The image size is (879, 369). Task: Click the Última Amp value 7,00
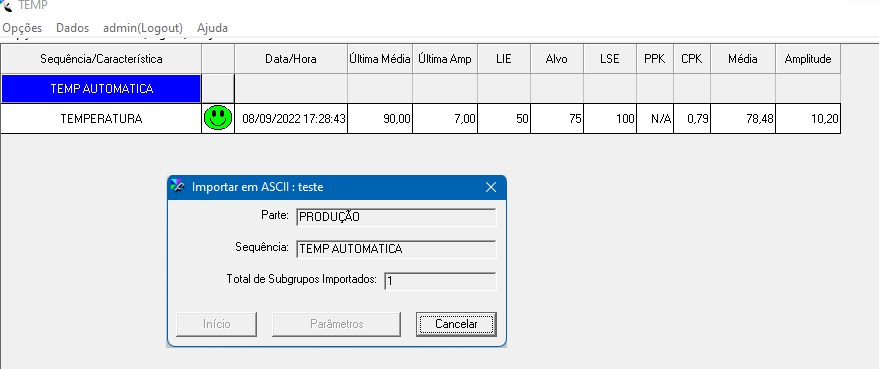click(445, 118)
